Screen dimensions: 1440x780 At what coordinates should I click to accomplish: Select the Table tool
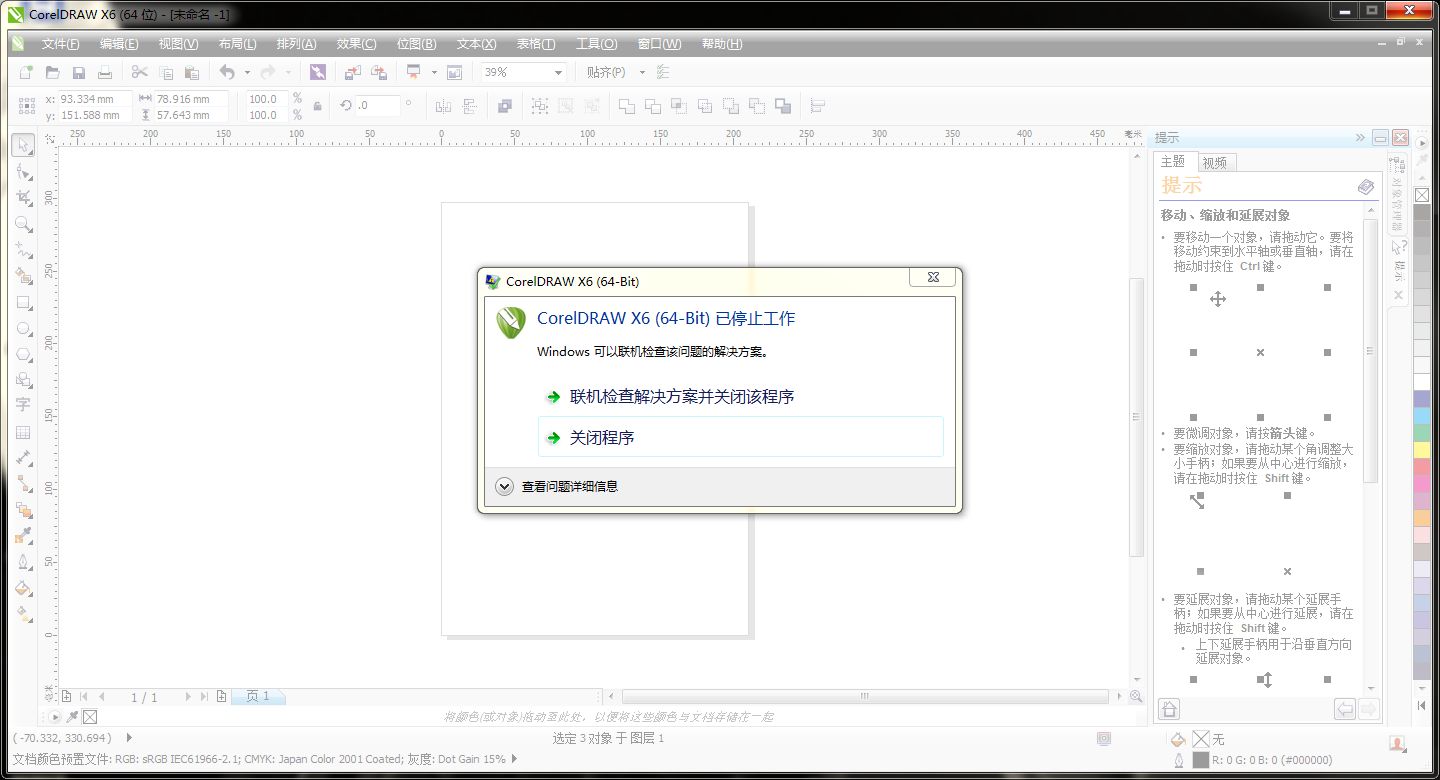click(23, 432)
